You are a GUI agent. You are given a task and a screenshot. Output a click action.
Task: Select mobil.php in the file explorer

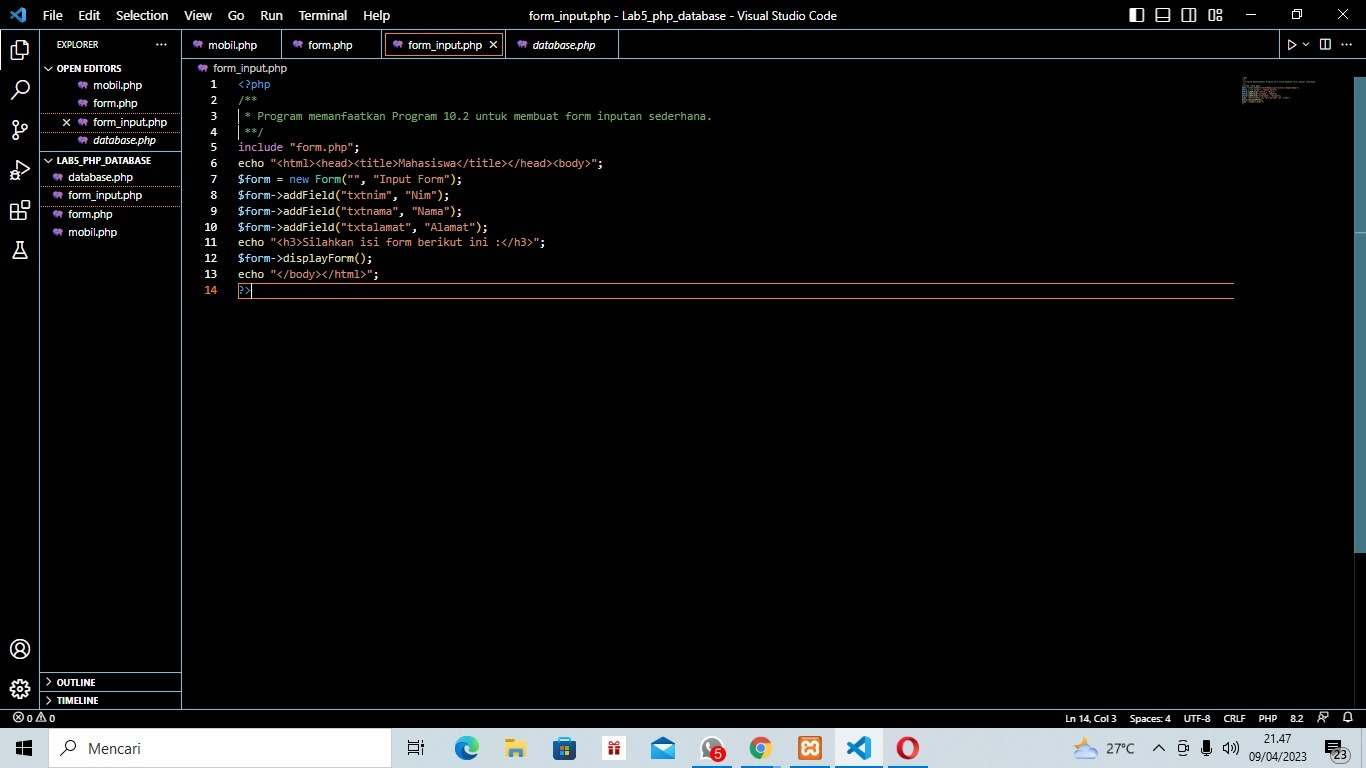tap(92, 232)
